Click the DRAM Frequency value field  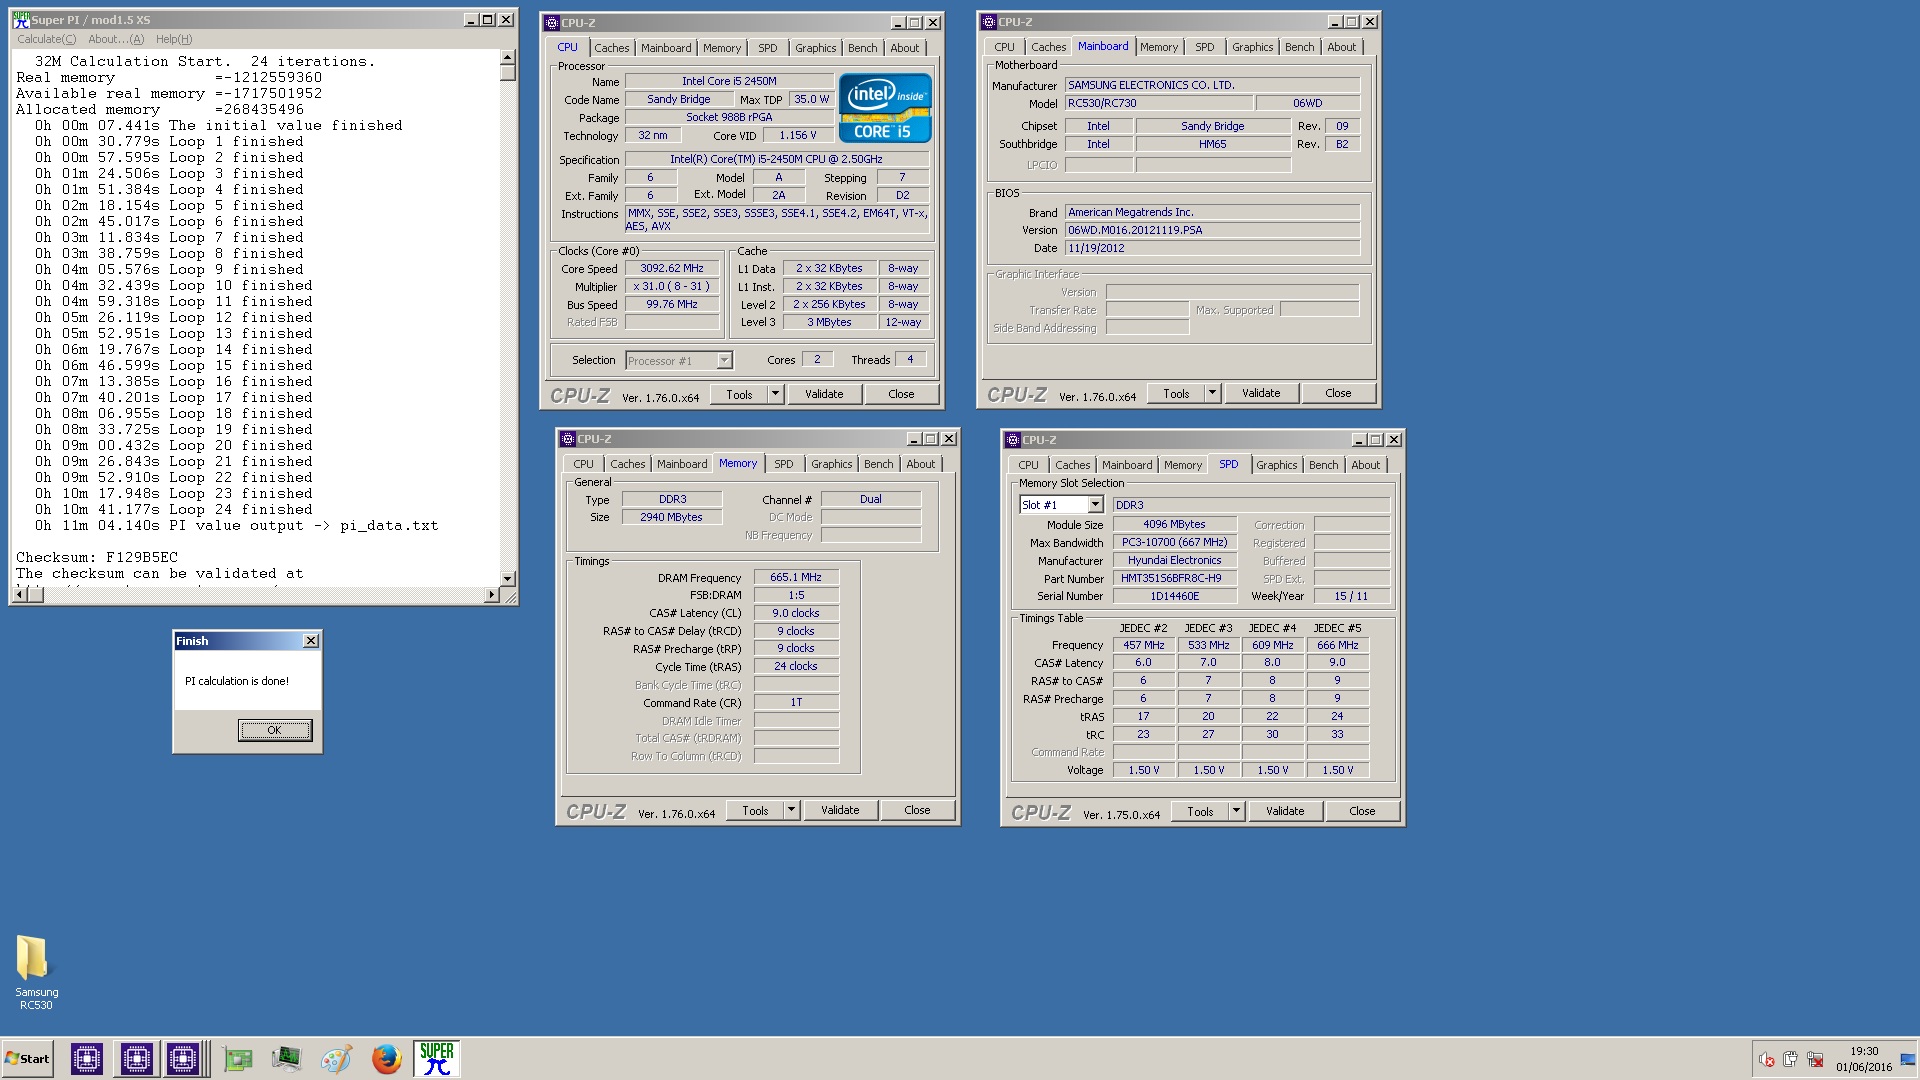tap(796, 577)
